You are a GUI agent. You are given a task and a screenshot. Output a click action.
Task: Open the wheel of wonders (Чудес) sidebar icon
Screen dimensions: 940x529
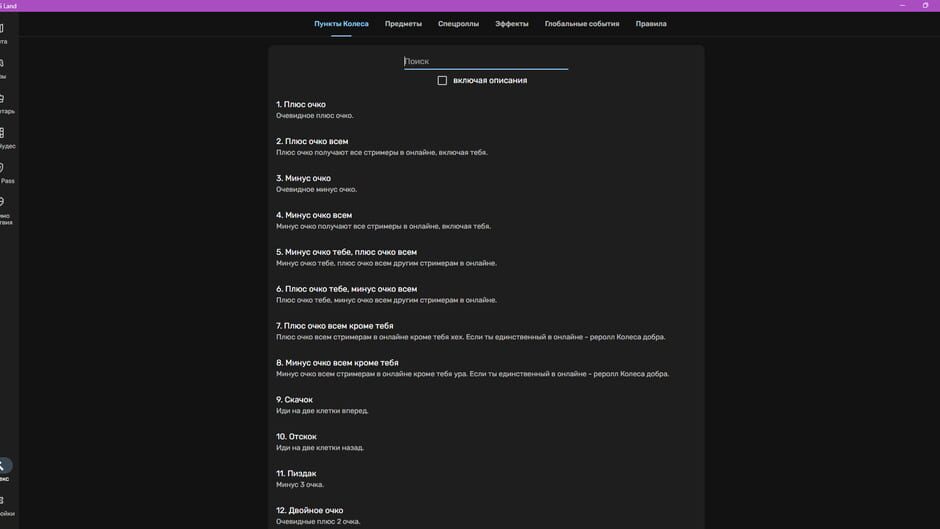(x=4, y=138)
